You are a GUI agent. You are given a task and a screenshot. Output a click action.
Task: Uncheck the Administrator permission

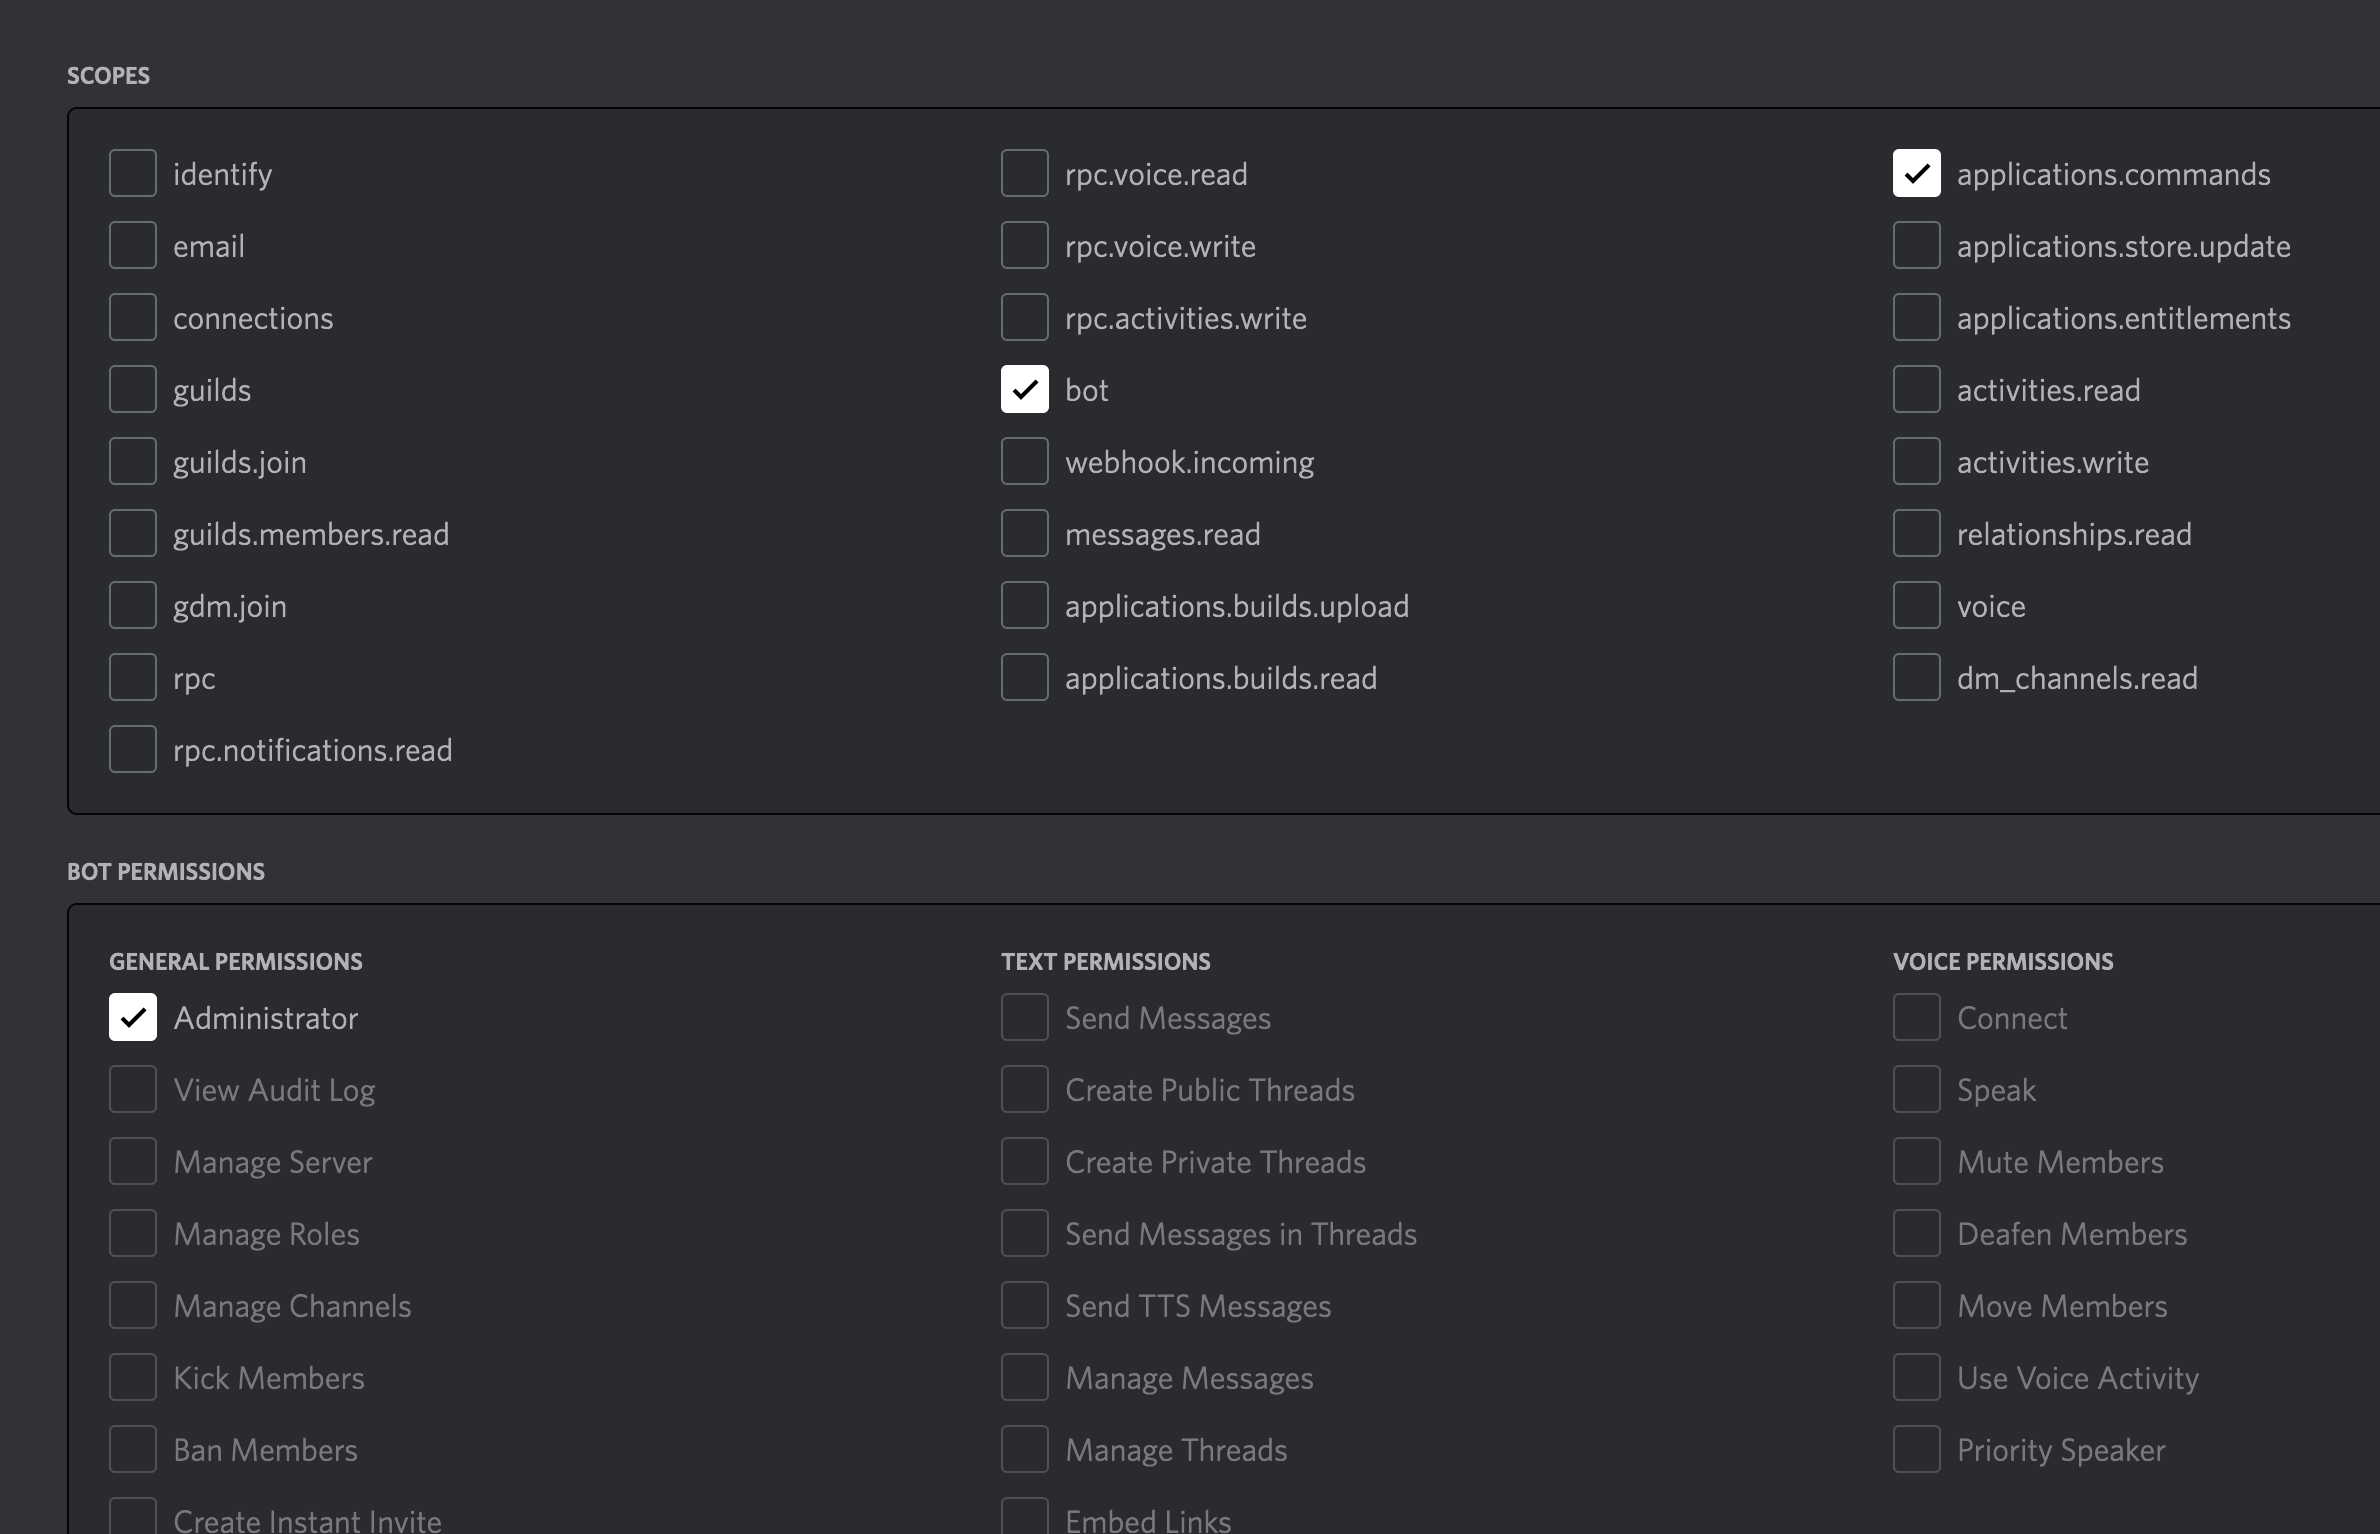click(x=133, y=1018)
